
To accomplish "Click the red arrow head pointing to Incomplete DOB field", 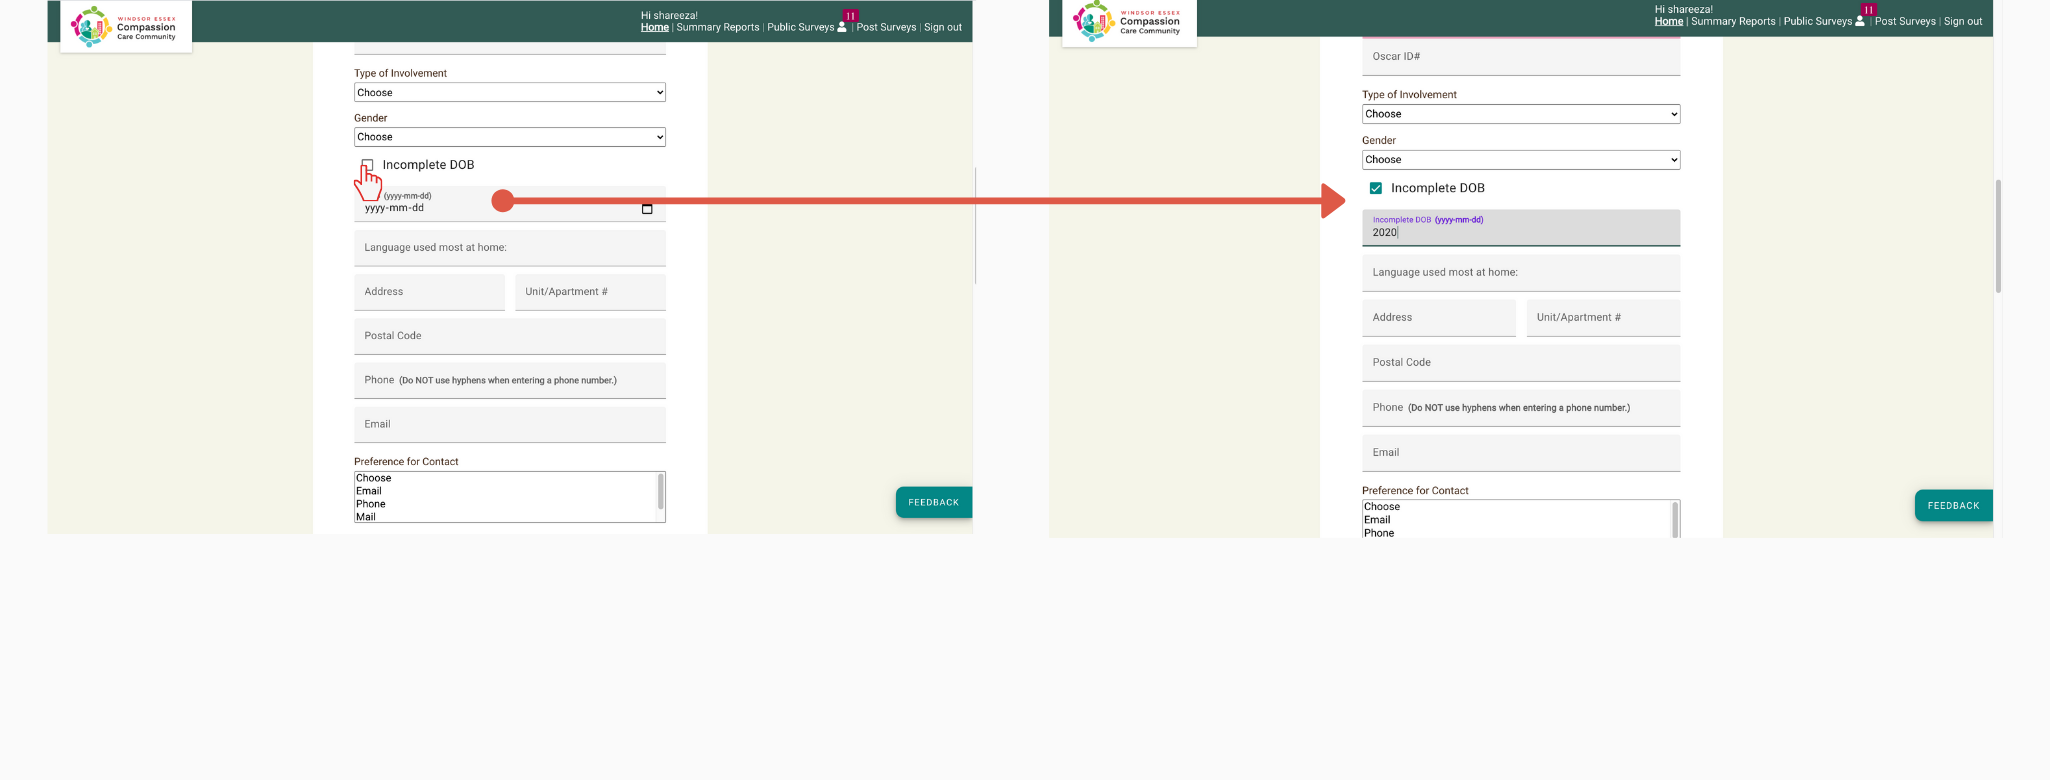I will (1333, 201).
